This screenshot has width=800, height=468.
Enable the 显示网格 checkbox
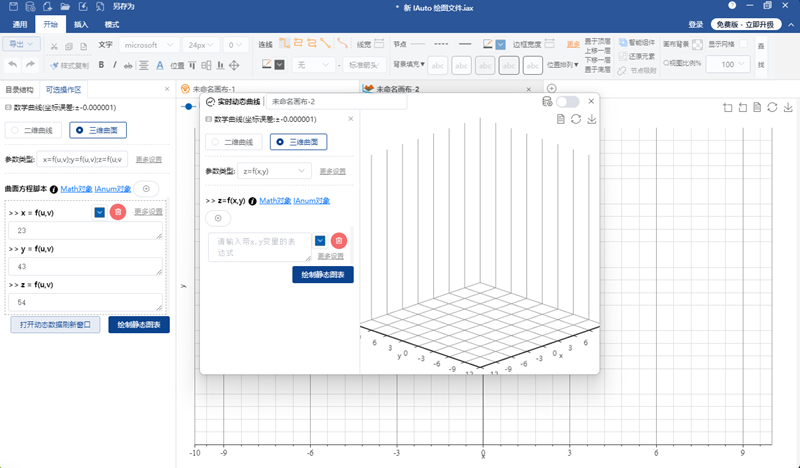[x=743, y=44]
